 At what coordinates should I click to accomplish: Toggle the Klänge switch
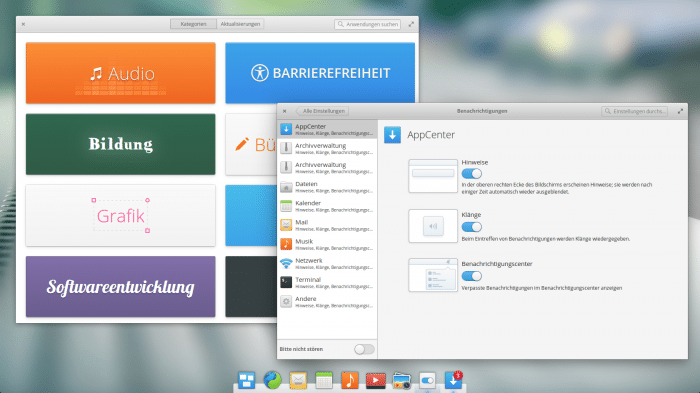coord(471,227)
